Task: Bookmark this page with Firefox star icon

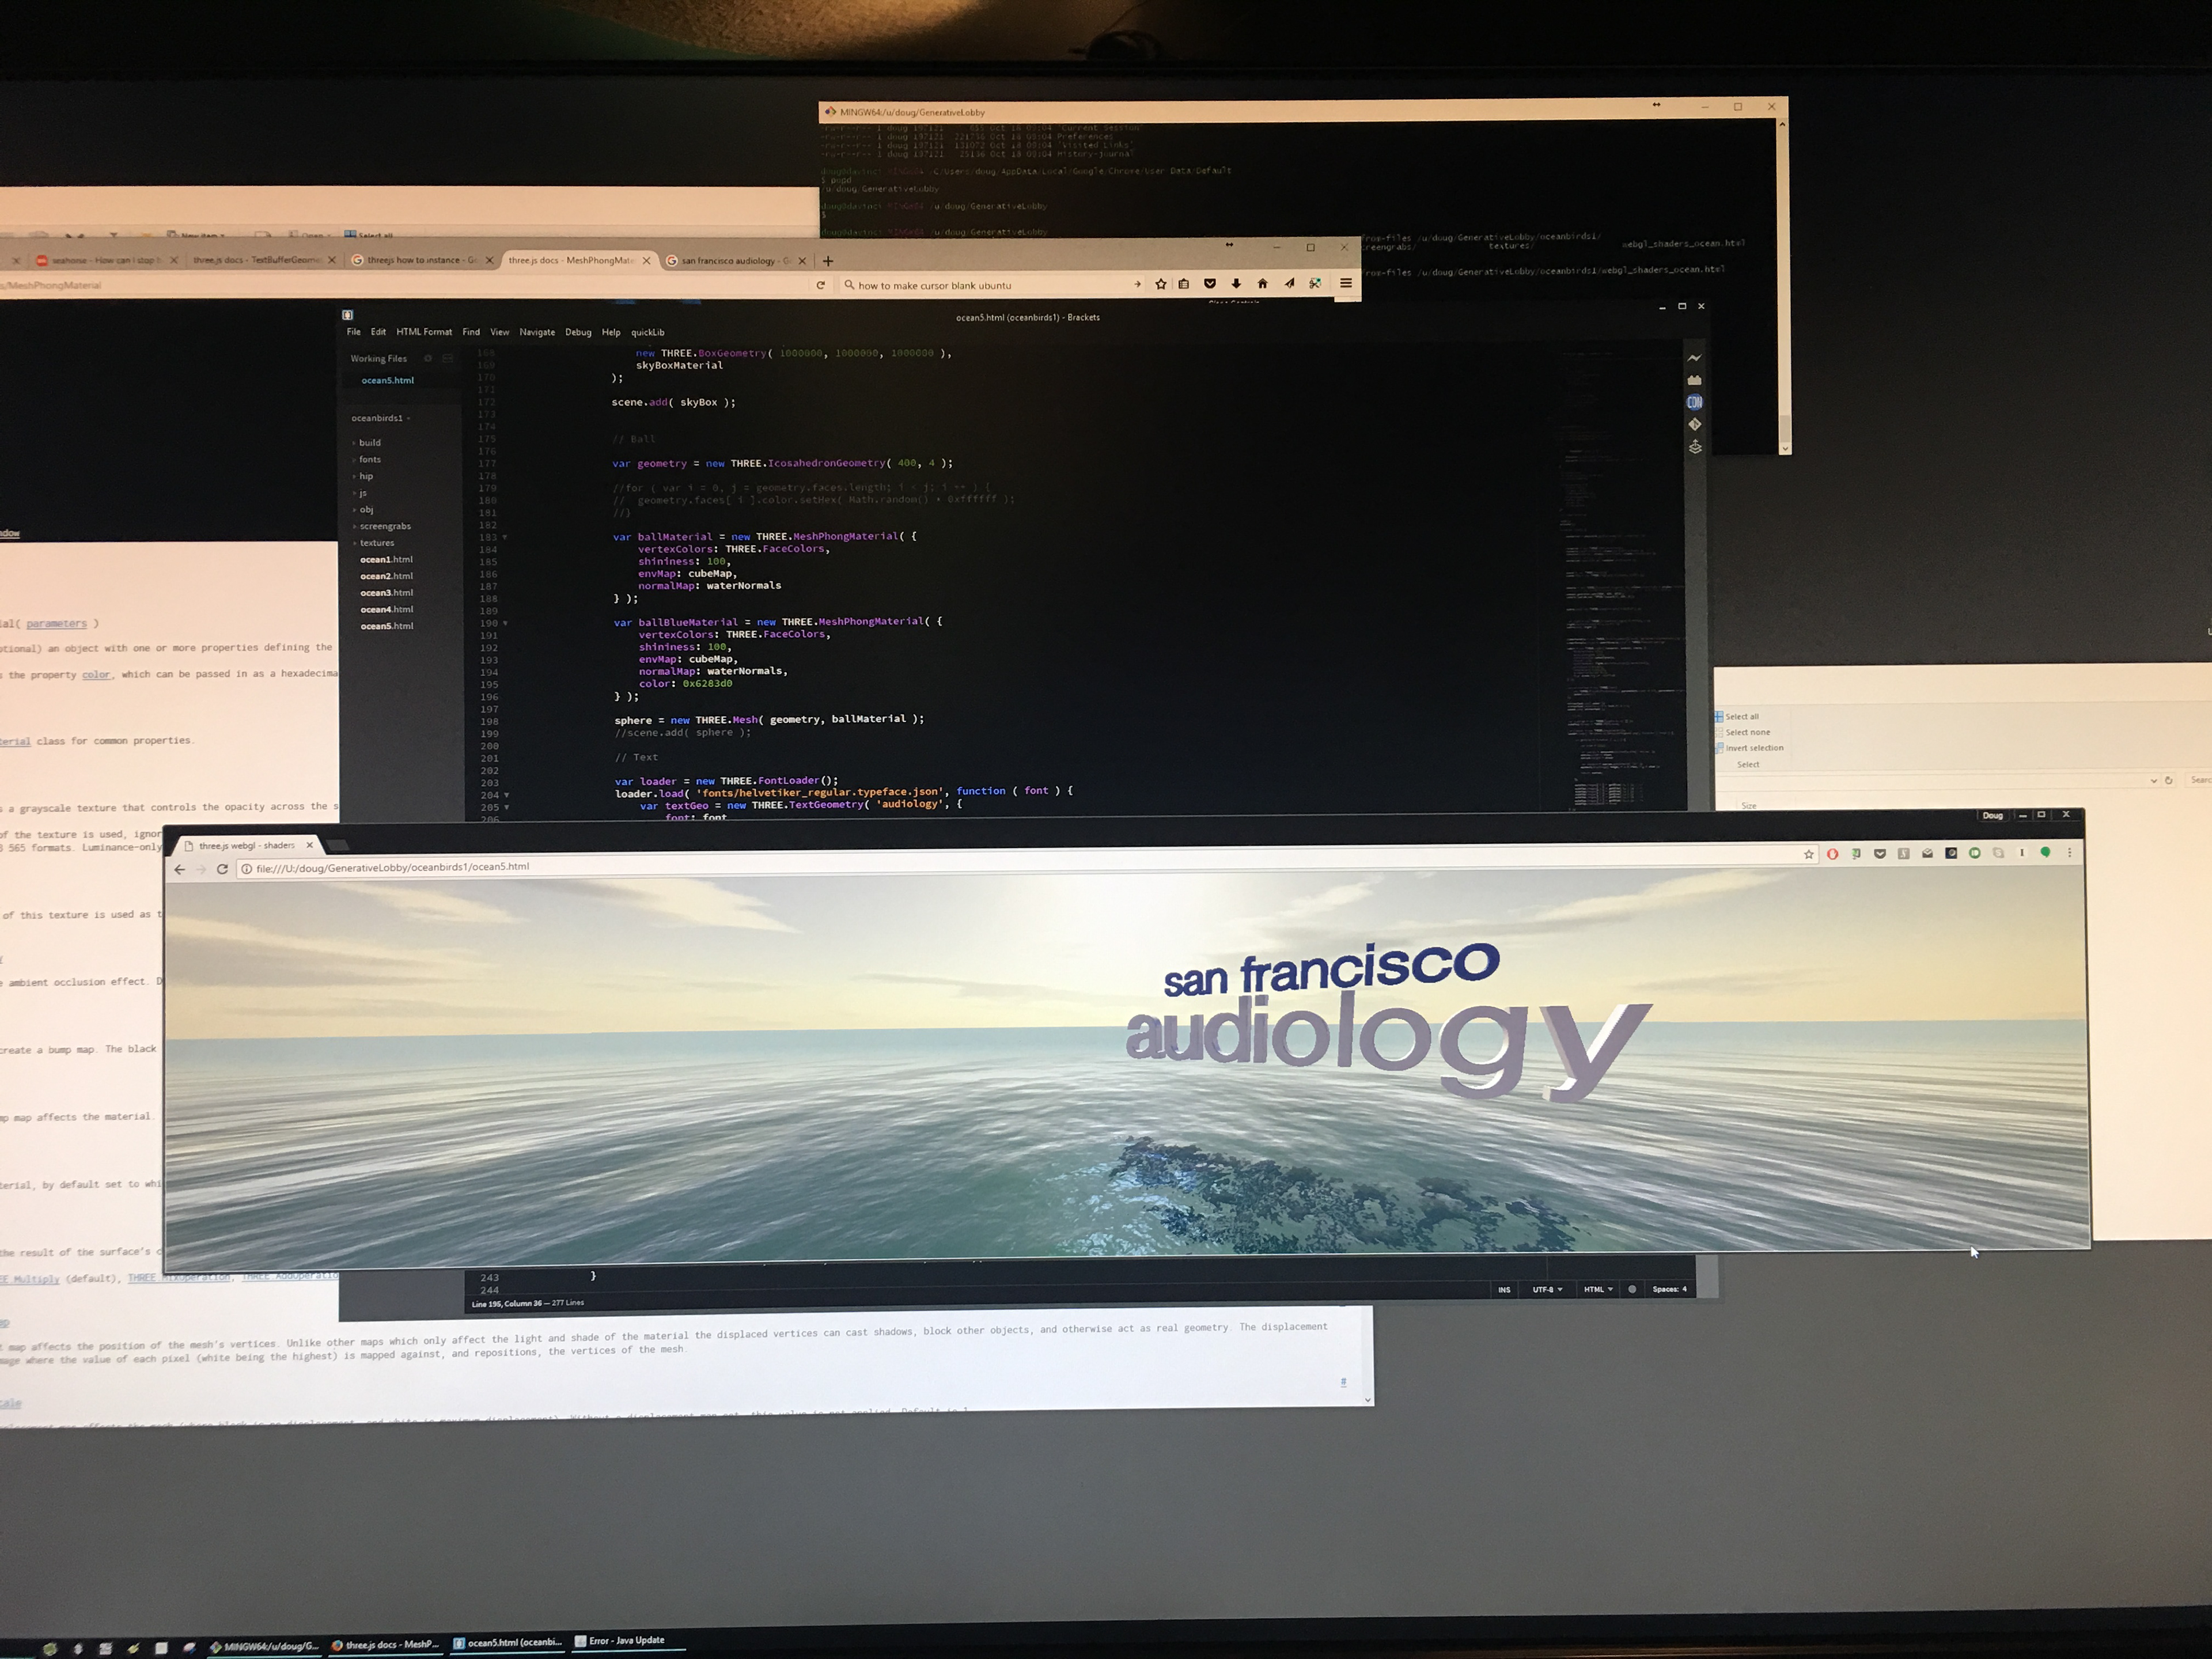Action: pyautogui.click(x=1161, y=284)
